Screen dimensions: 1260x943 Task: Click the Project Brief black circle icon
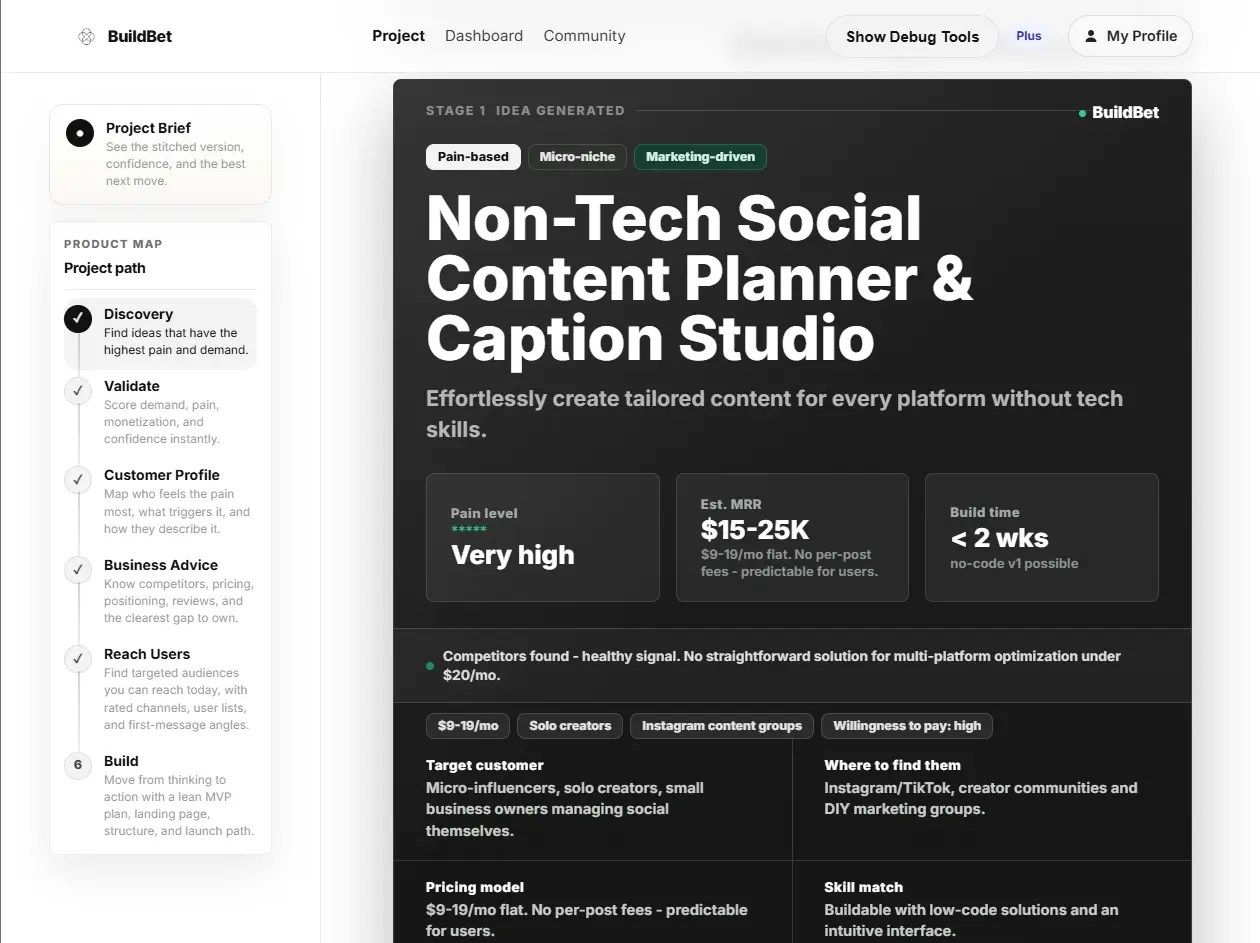80,132
